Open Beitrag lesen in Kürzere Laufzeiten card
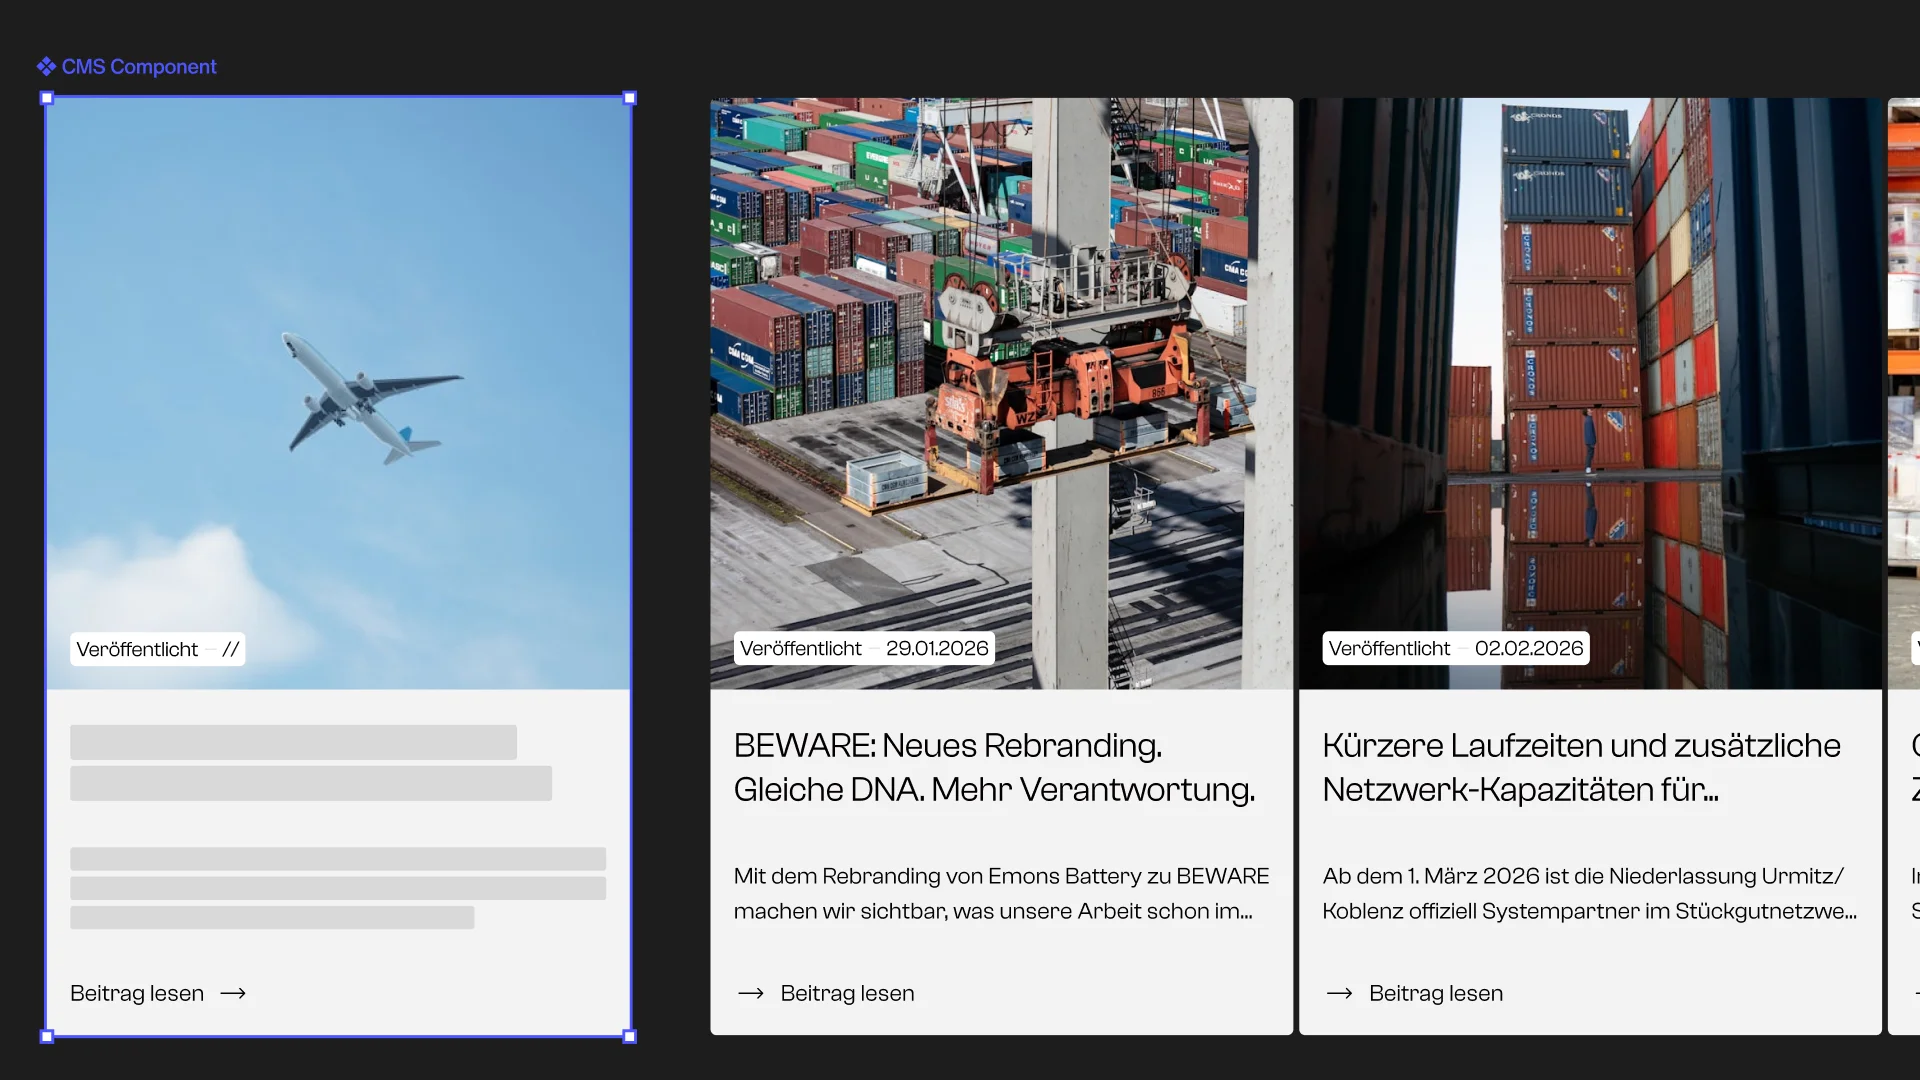Image resolution: width=1920 pixels, height=1080 pixels. [x=1436, y=993]
